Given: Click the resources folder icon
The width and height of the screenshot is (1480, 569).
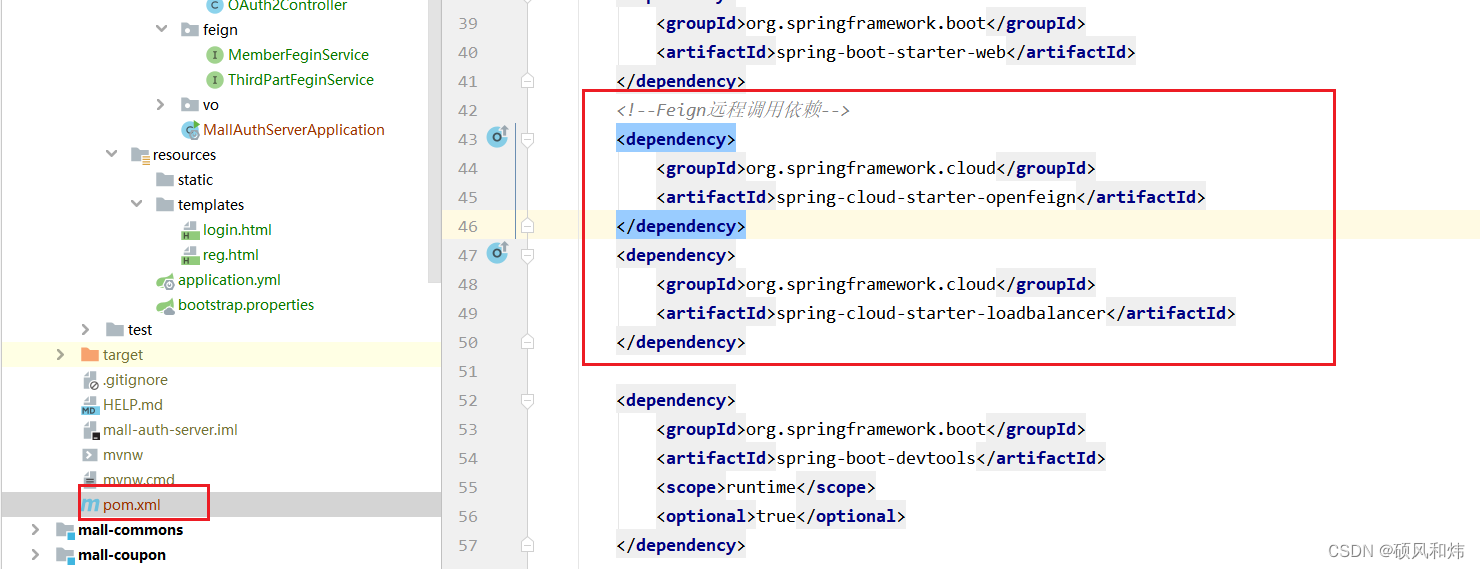Looking at the screenshot, I should point(140,155).
